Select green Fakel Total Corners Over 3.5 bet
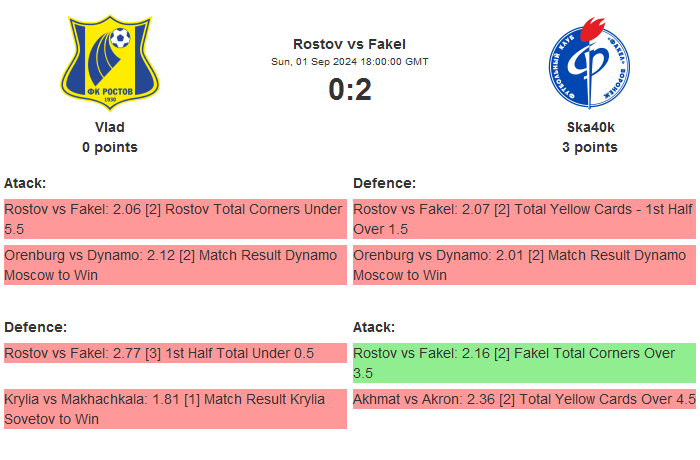Viewport: 700px width, 460px height. point(524,363)
